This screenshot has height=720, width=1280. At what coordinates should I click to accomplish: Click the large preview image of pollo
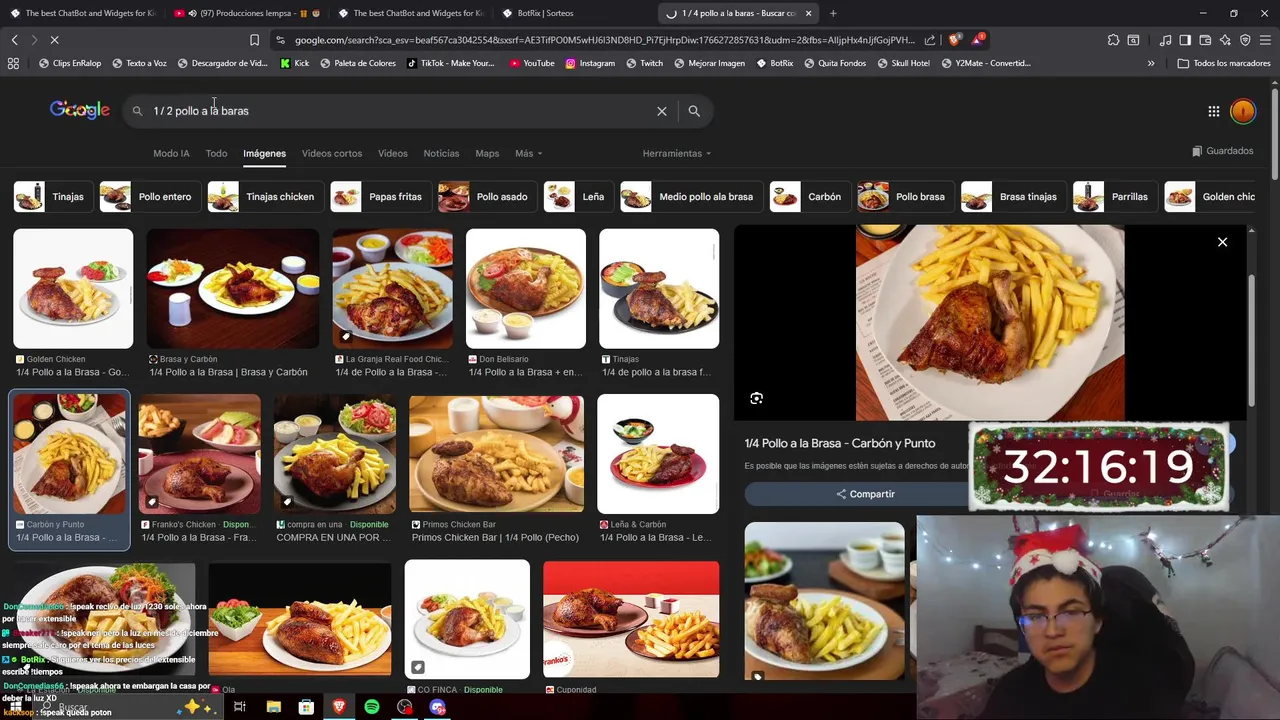[x=990, y=322]
